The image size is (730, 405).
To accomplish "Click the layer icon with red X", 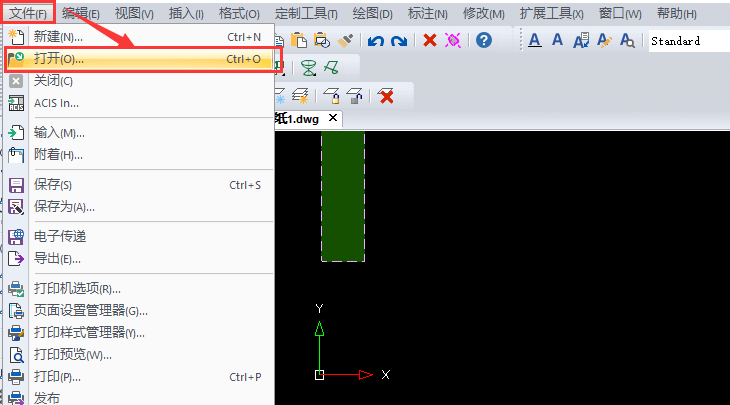I will pyautogui.click(x=385, y=96).
